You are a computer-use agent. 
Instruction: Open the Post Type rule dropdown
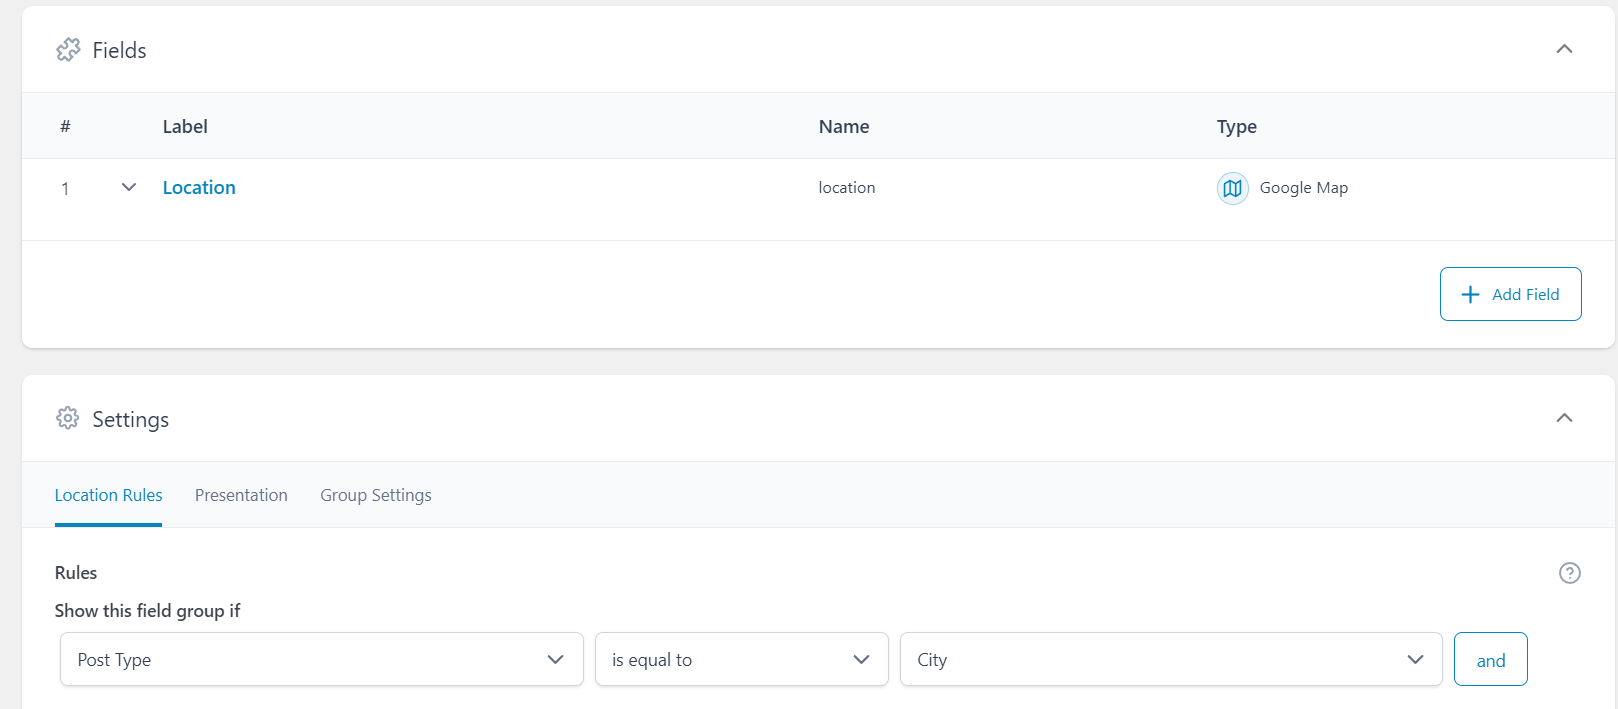321,660
